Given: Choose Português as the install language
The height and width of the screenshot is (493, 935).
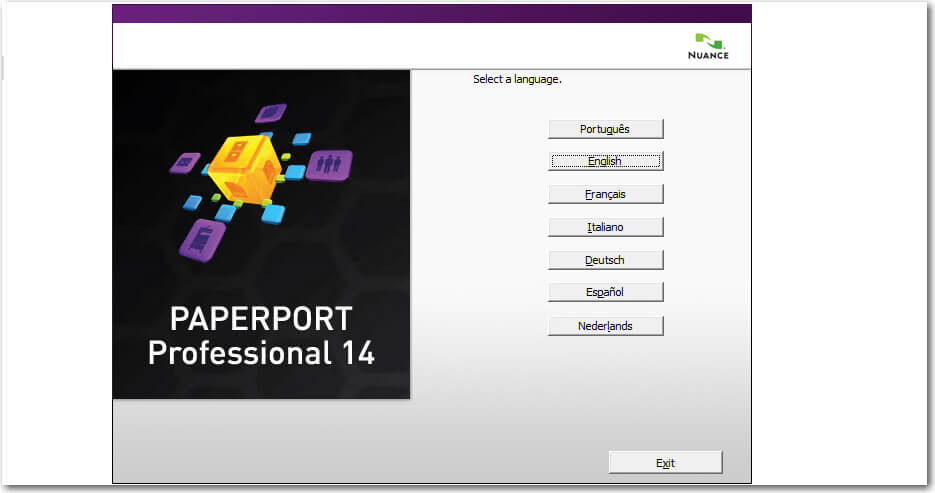Looking at the screenshot, I should [605, 129].
